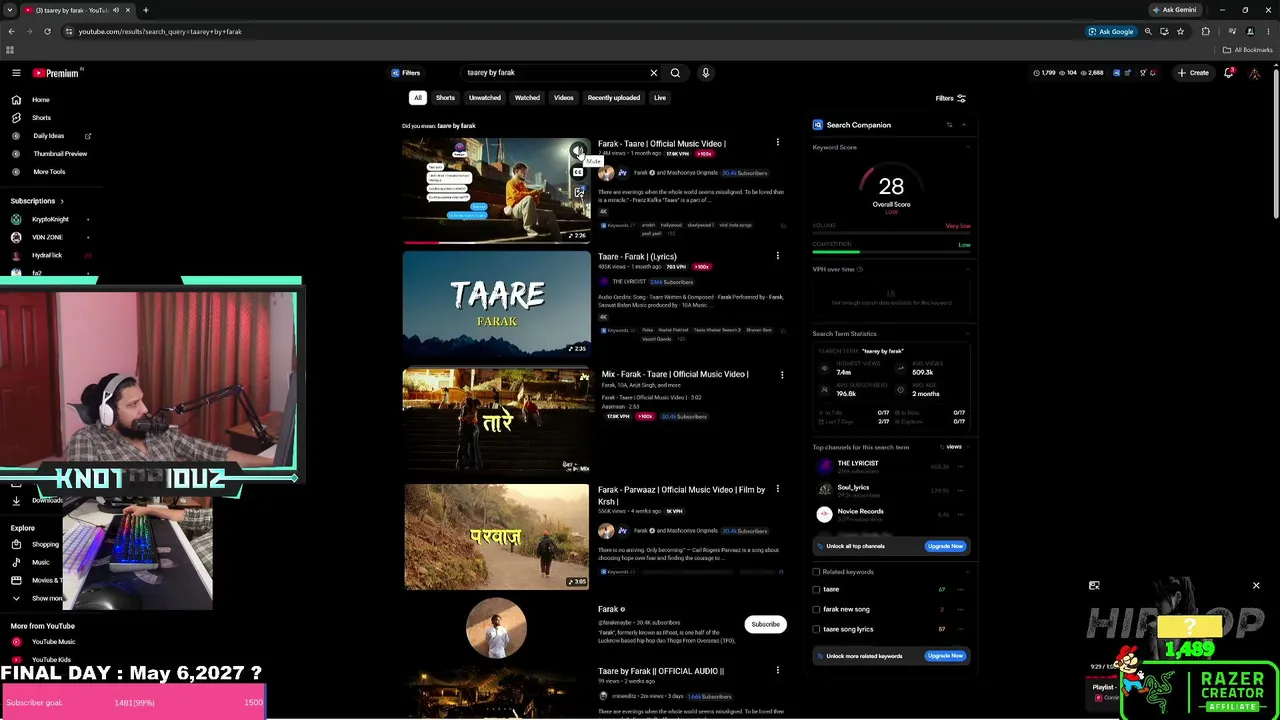Open the Parwaaz video thumbnail

[x=497, y=537]
